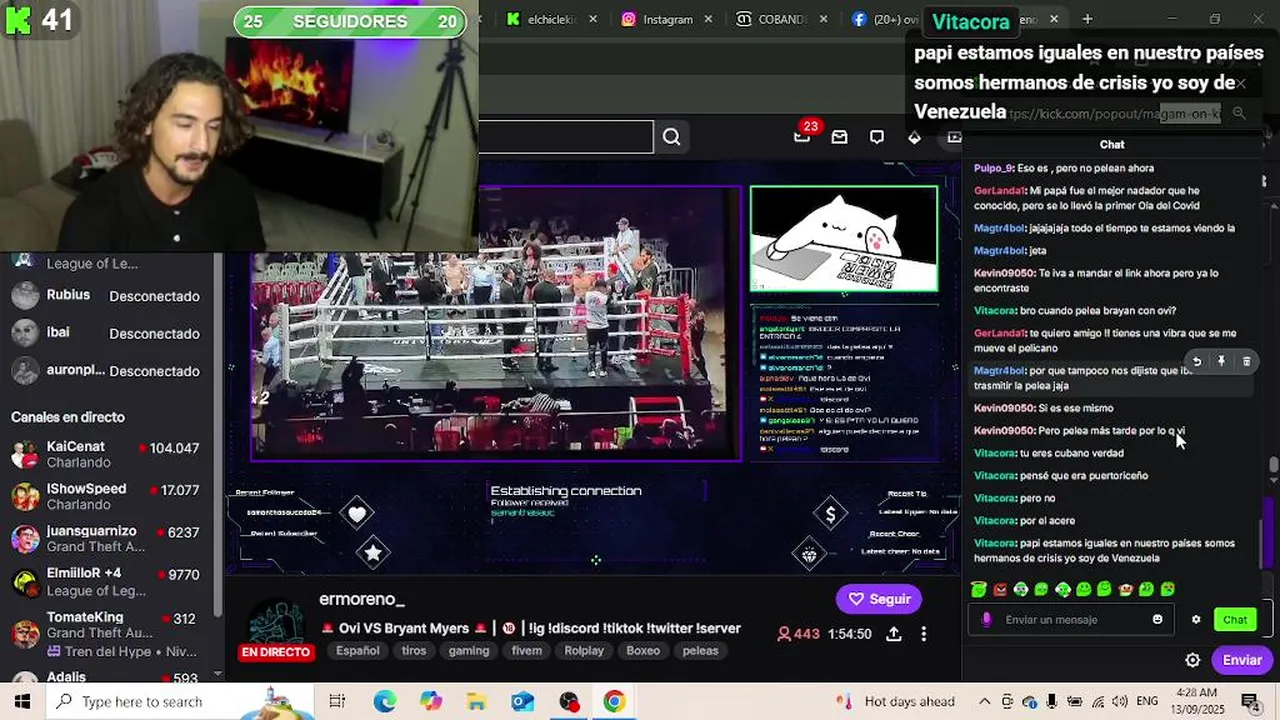The image size is (1280, 720).
Task: Click the share upload icon beside stream timer
Action: (893, 634)
